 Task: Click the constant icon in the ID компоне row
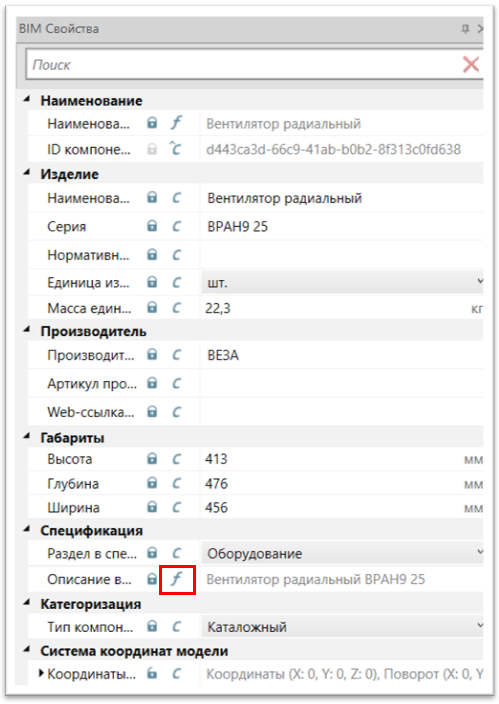[176, 149]
